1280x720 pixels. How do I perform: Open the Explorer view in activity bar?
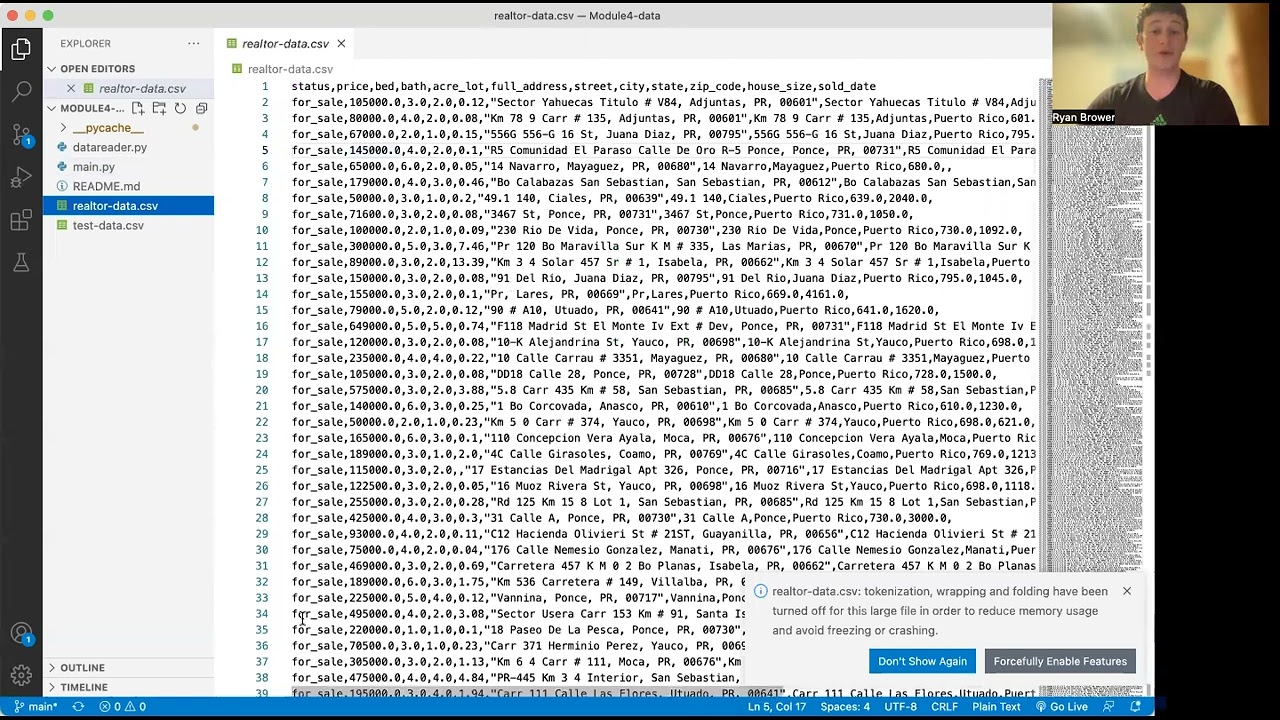click(x=21, y=49)
